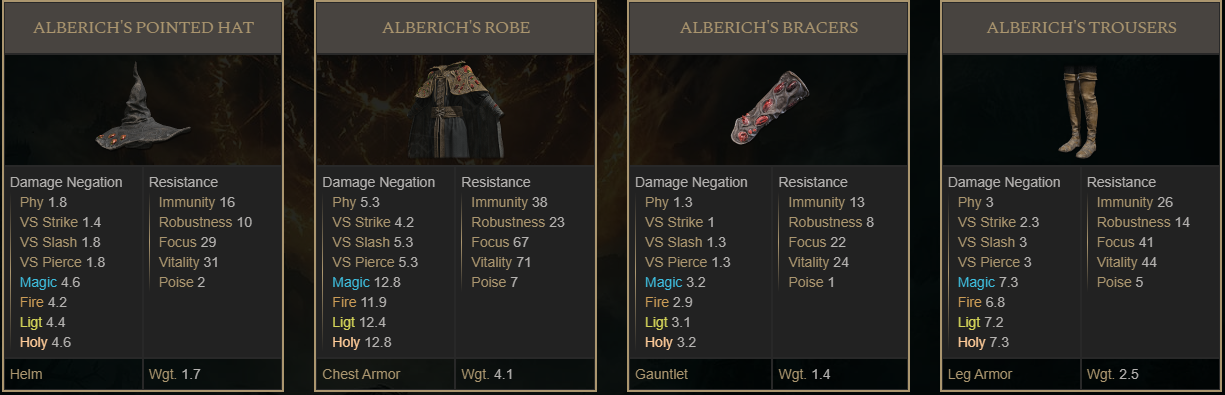
Task: Click the Ligt stat in the bracers card
Action: (x=656, y=322)
